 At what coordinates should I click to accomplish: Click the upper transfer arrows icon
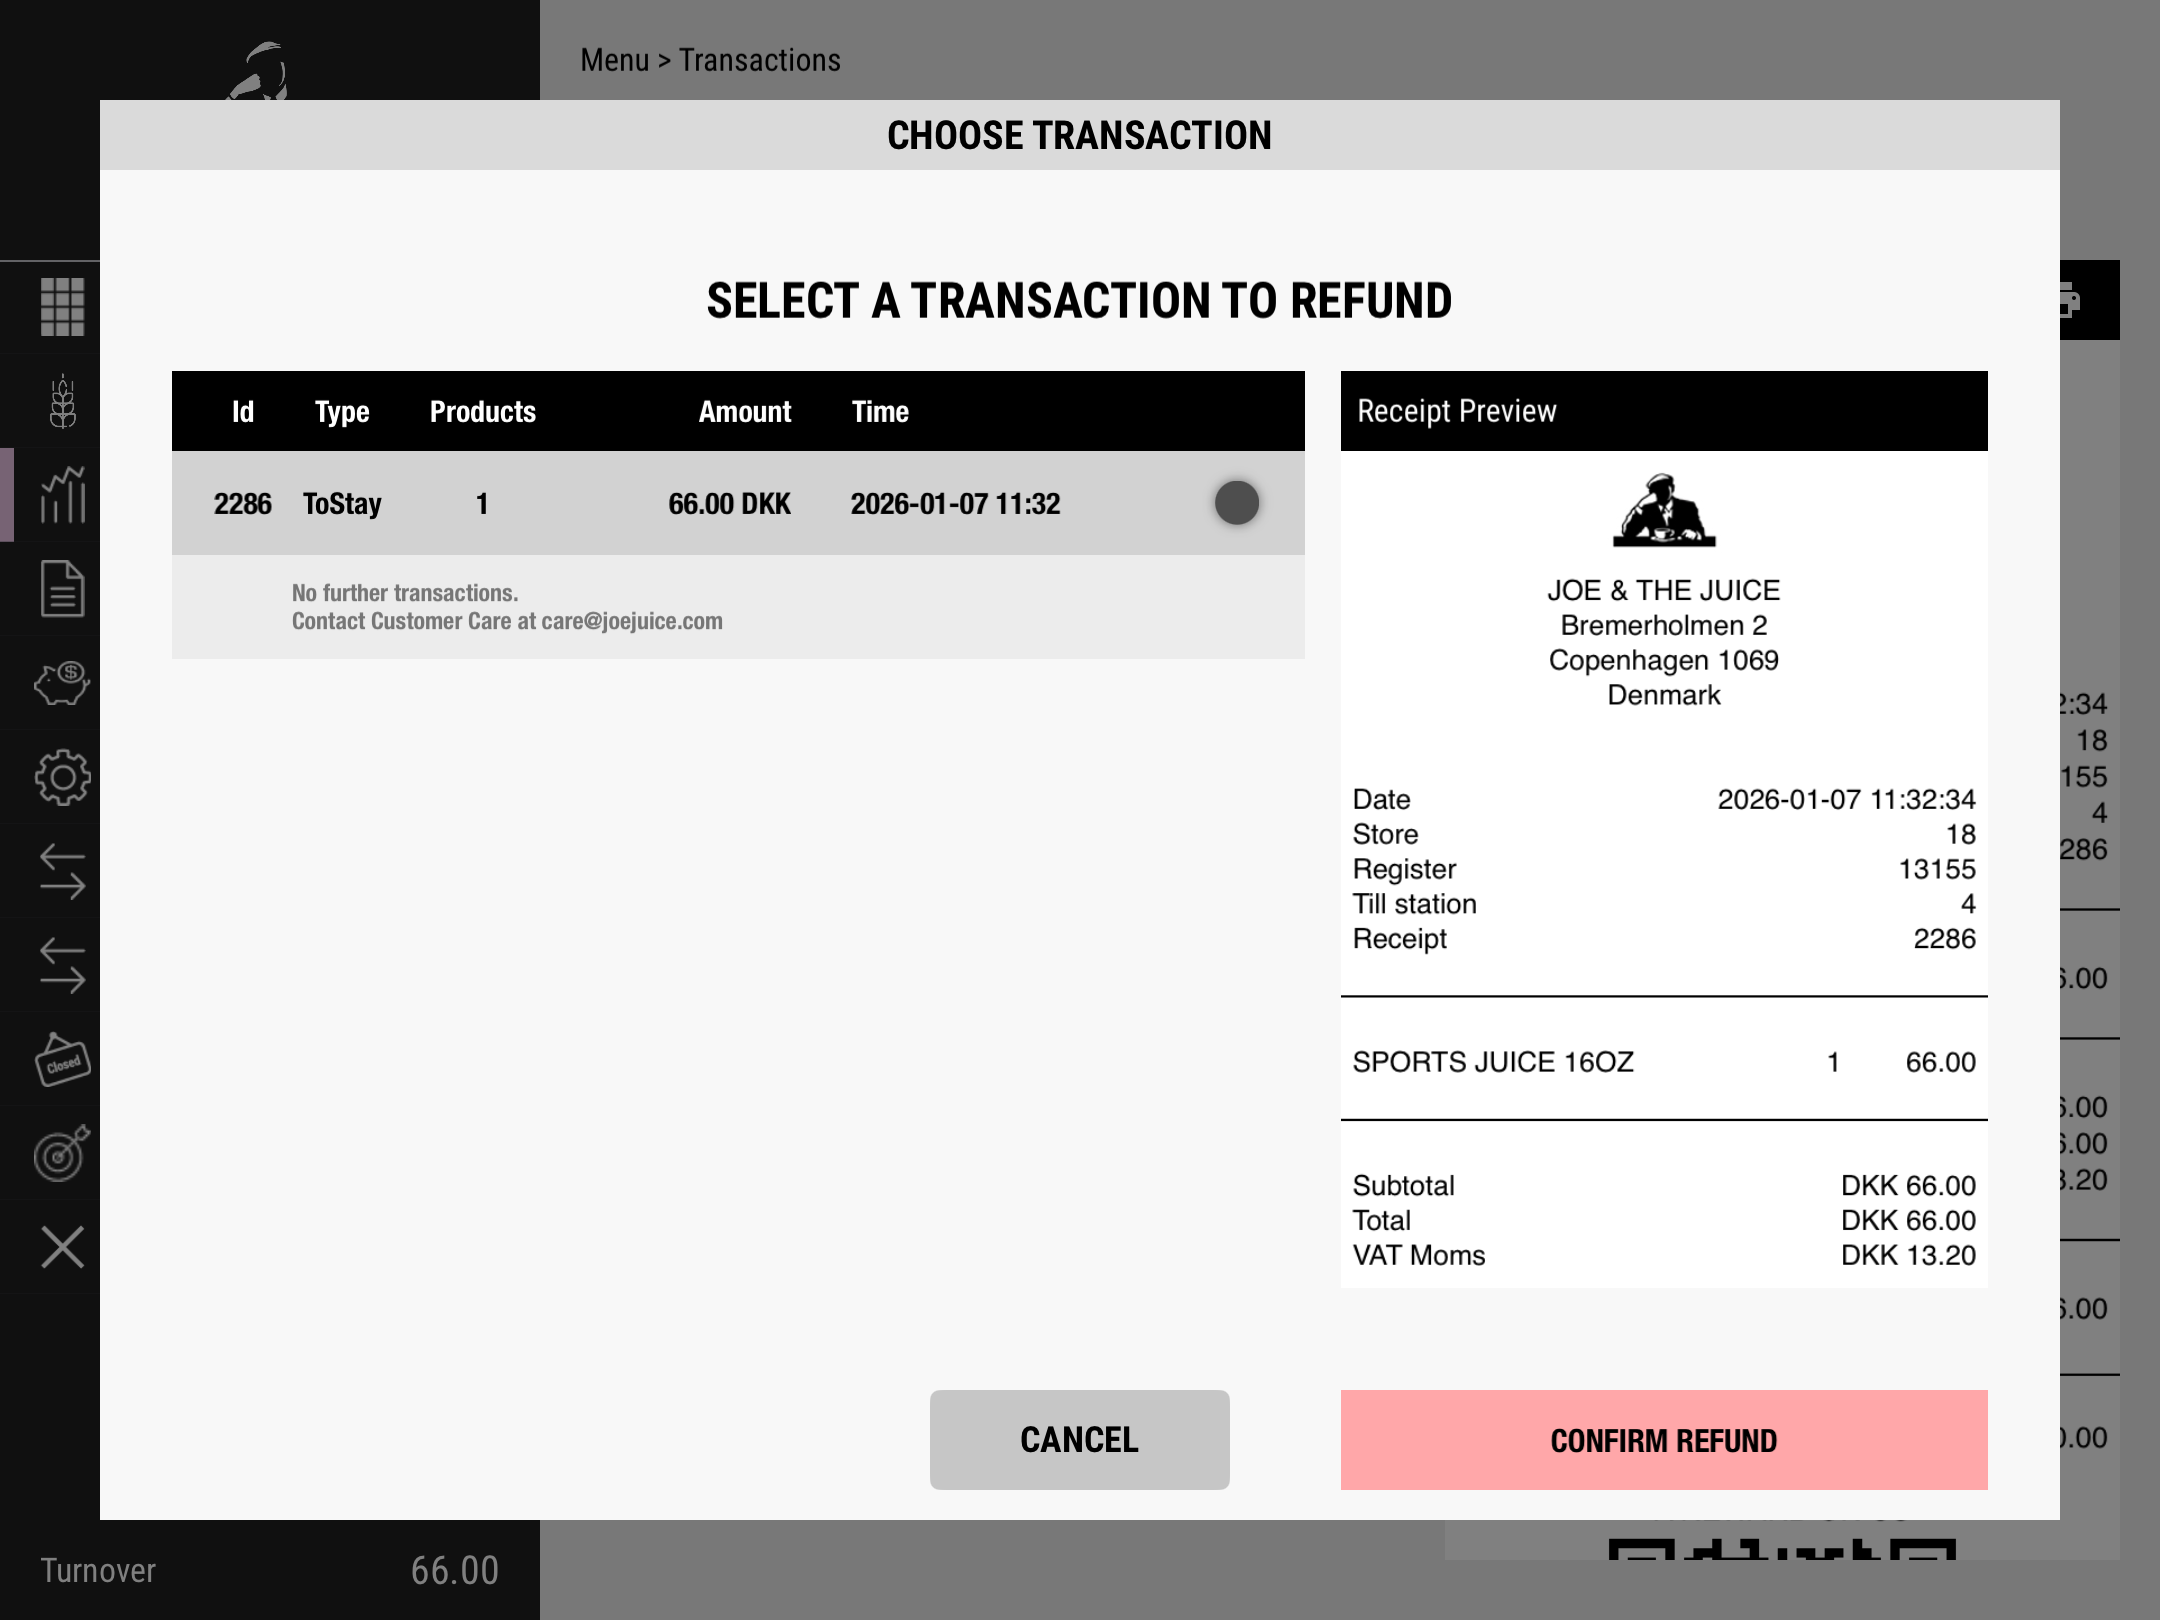click(x=62, y=871)
